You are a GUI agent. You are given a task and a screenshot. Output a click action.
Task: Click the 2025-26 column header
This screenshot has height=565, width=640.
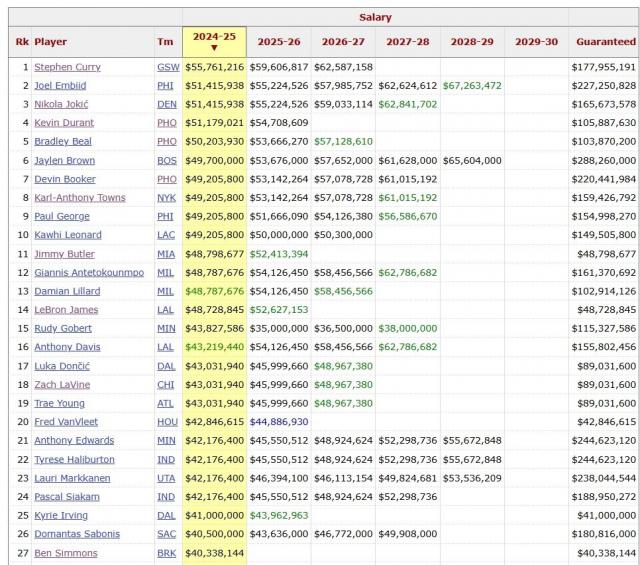pyautogui.click(x=279, y=42)
